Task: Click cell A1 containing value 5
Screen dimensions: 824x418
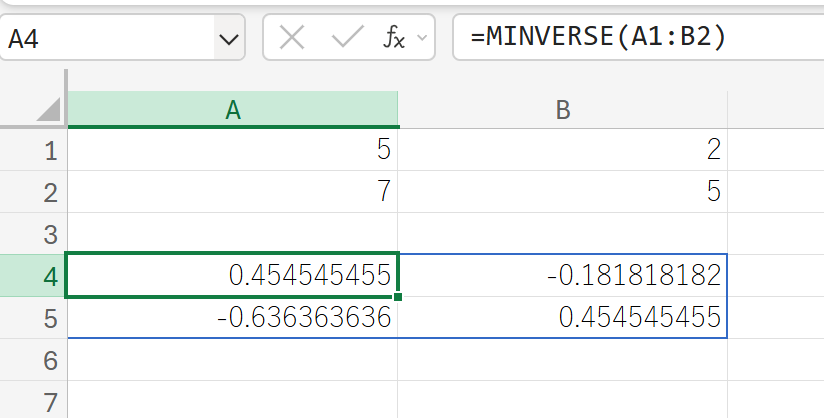Action: tap(232, 150)
